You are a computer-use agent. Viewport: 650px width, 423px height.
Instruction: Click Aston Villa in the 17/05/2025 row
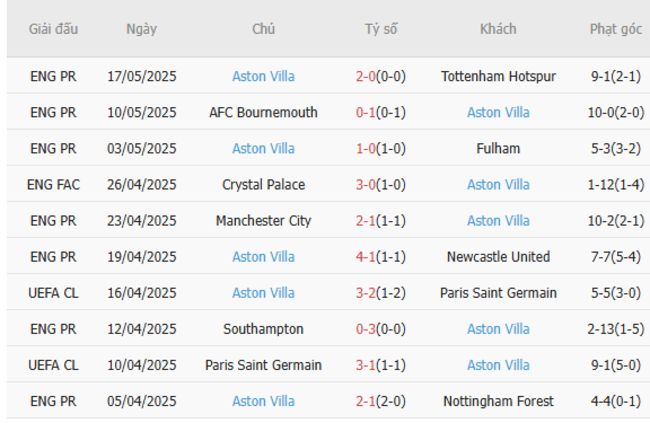coord(263,76)
